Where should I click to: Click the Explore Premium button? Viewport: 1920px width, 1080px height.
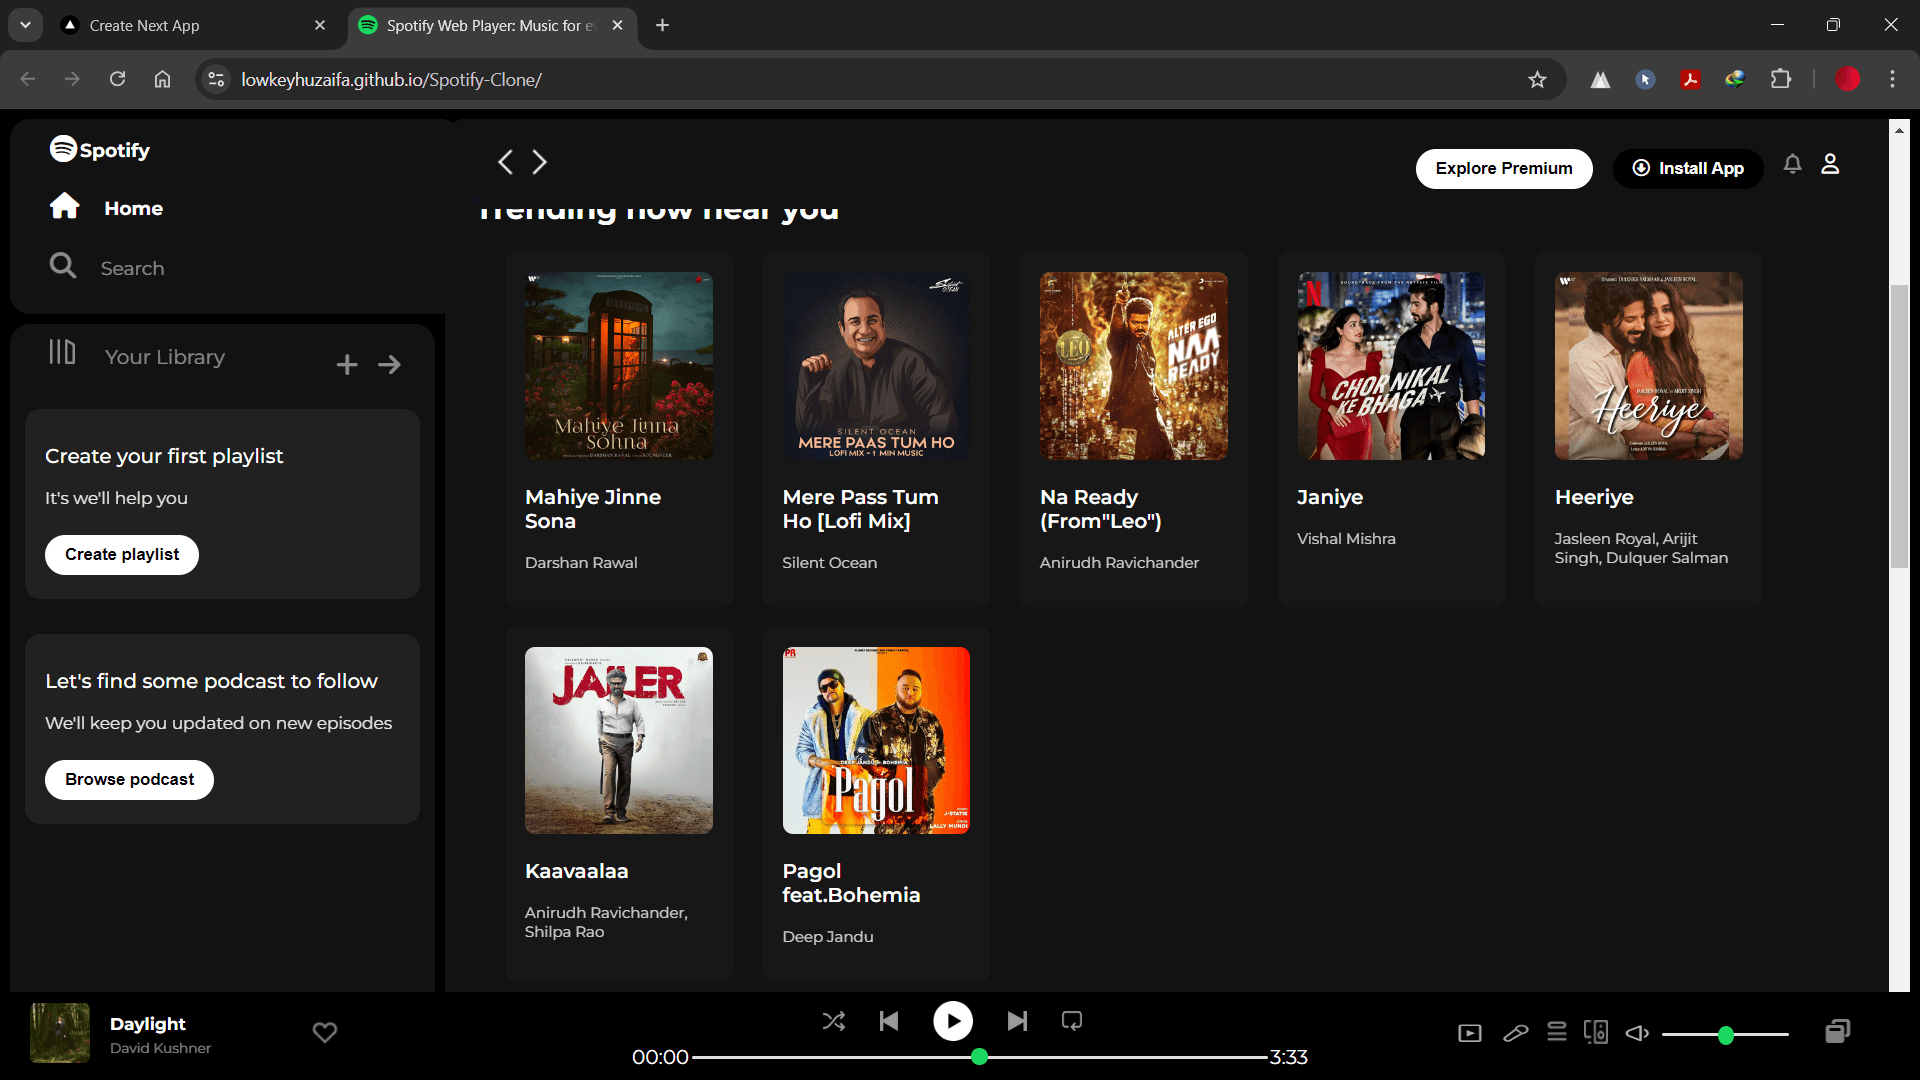click(1503, 168)
